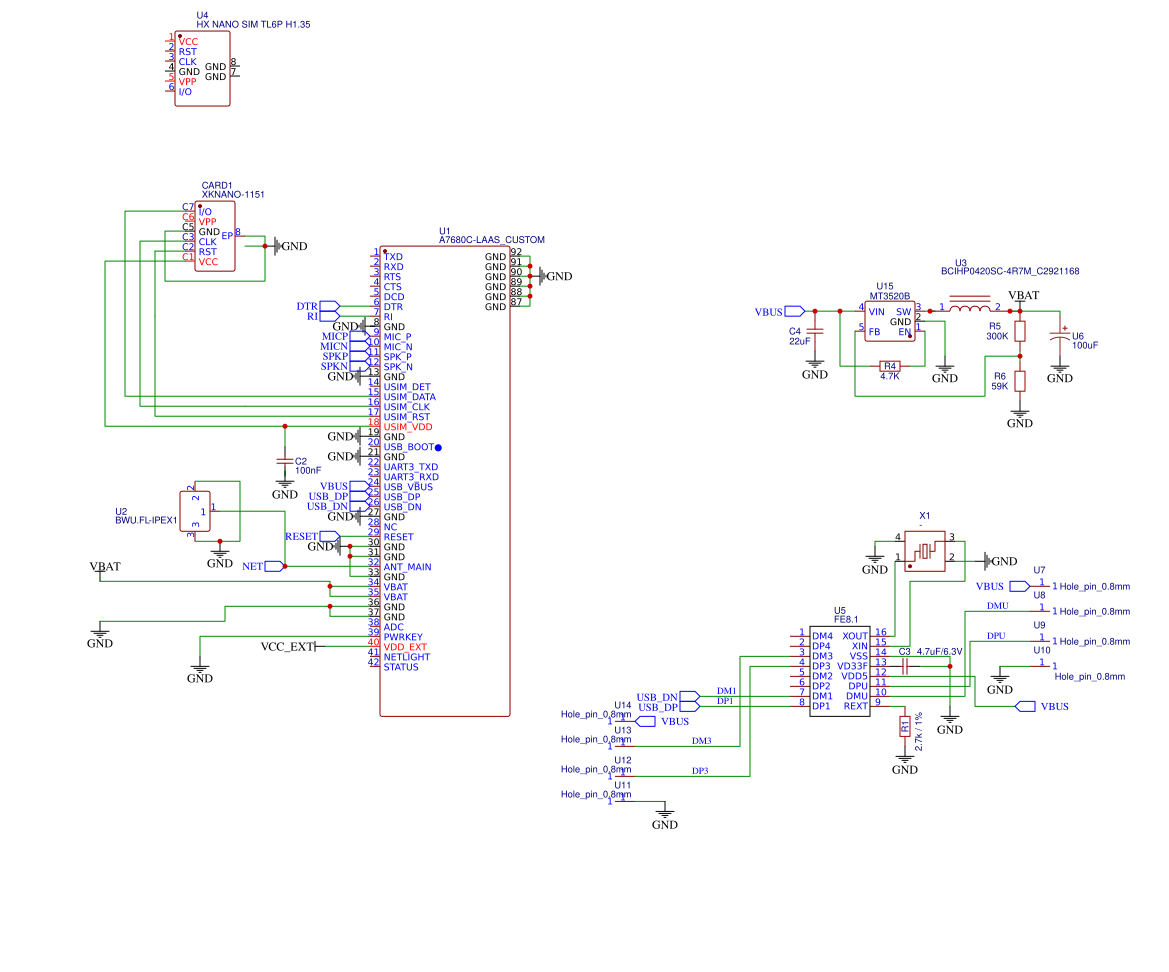Viewport: 1169px width, 972px height.
Task: Select the C3 4.7uF/6.3V capacitor symbol
Action: (x=904, y=666)
